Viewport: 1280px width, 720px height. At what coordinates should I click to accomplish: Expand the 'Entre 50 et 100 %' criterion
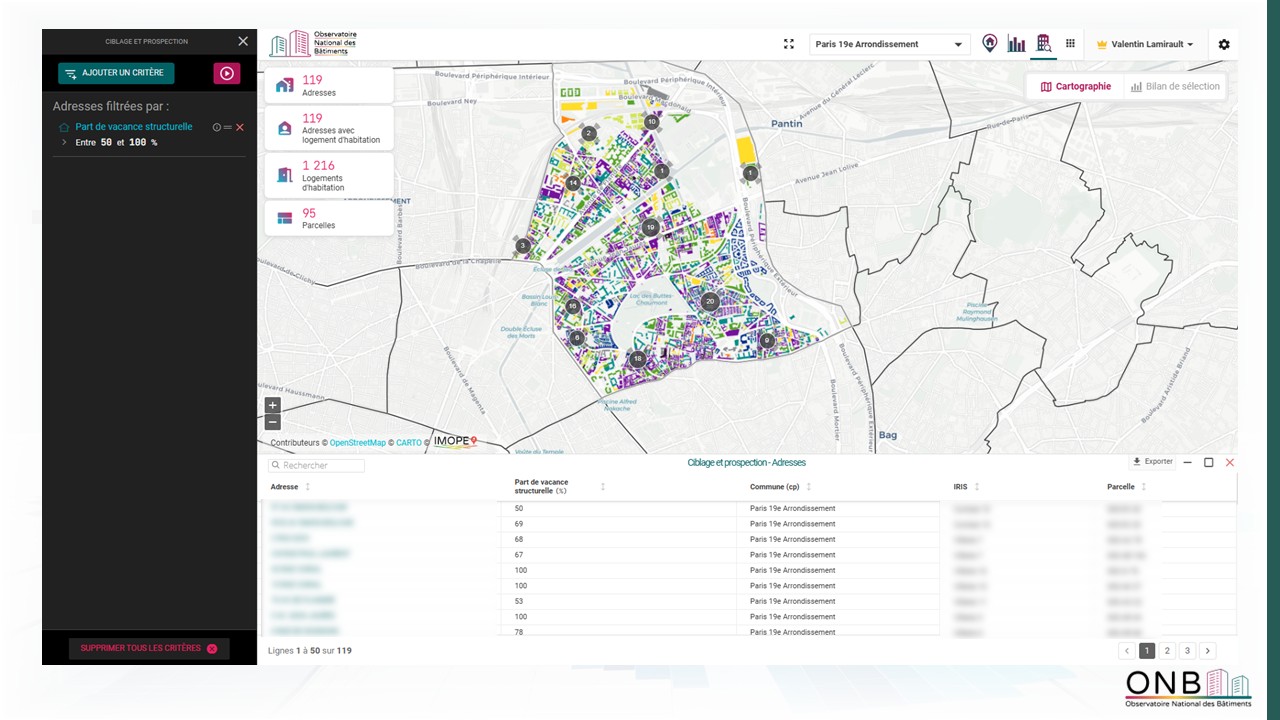64,143
